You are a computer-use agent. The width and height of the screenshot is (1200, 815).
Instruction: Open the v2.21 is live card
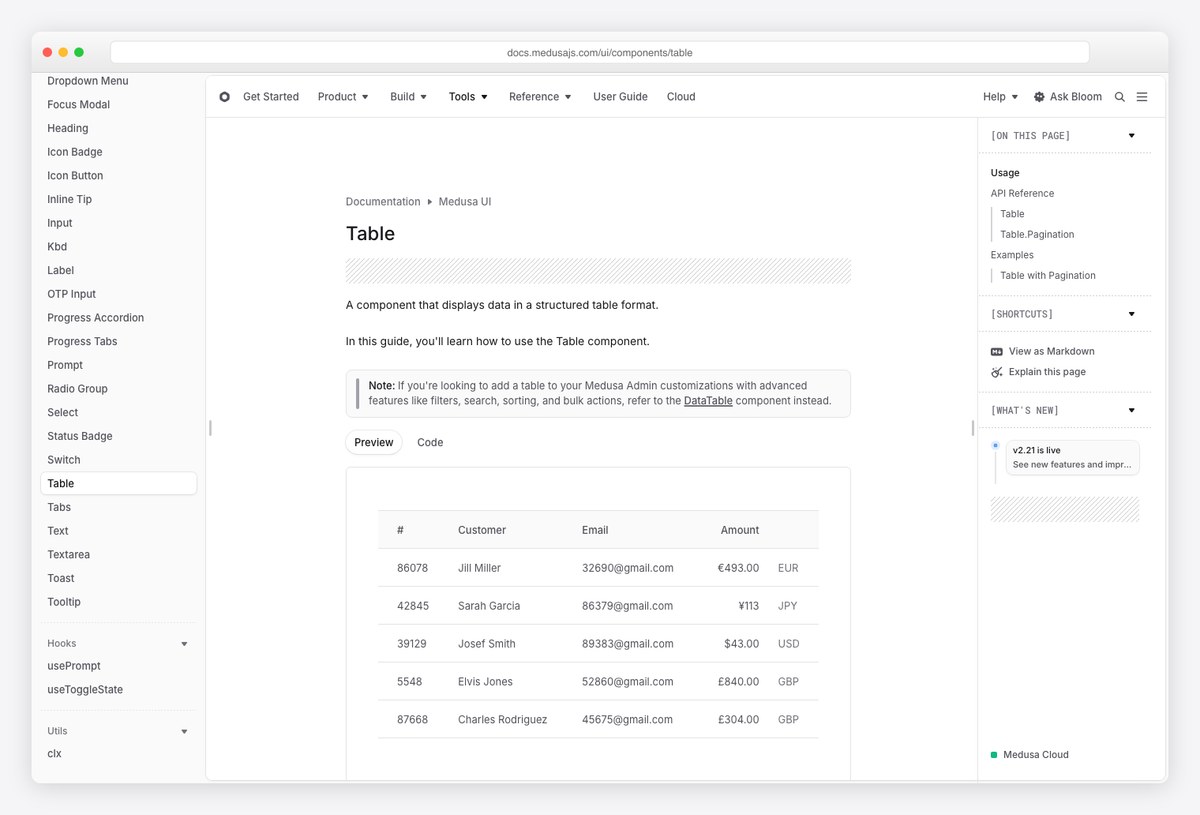pyautogui.click(x=1072, y=457)
